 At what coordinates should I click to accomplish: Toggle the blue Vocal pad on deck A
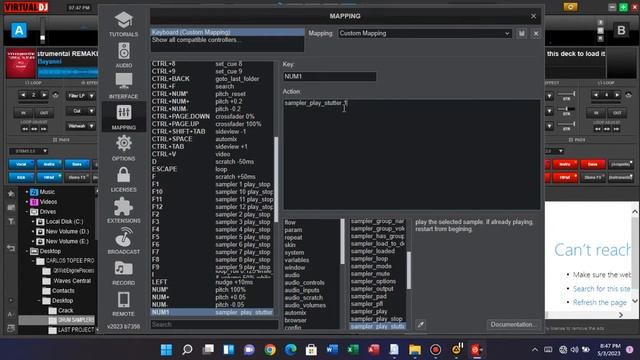21,164
